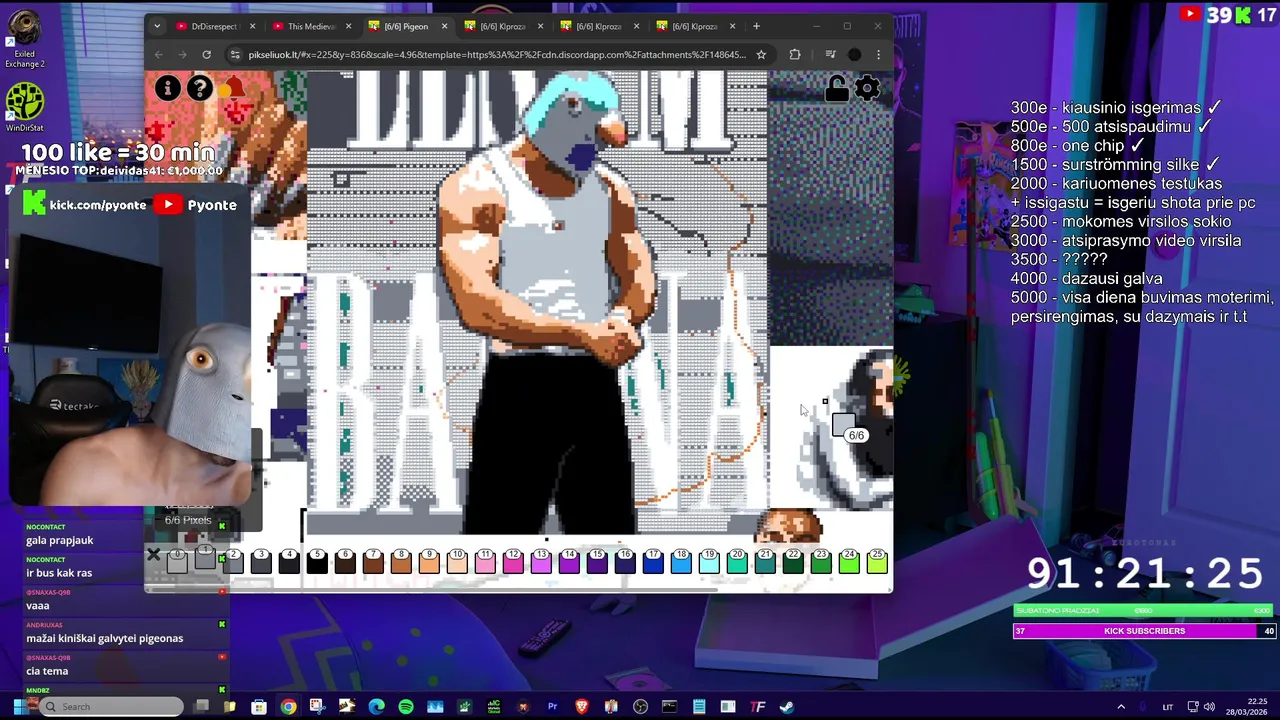Open Google Chrome from the taskbar
Image resolution: width=1280 pixels, height=720 pixels.
coord(288,707)
